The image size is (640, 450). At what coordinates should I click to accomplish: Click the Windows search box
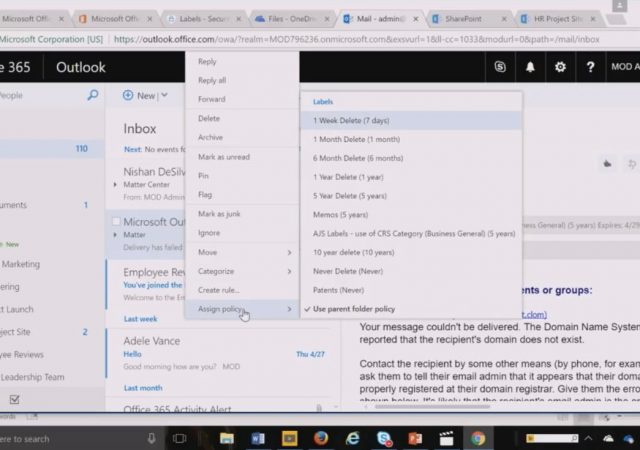point(69,439)
